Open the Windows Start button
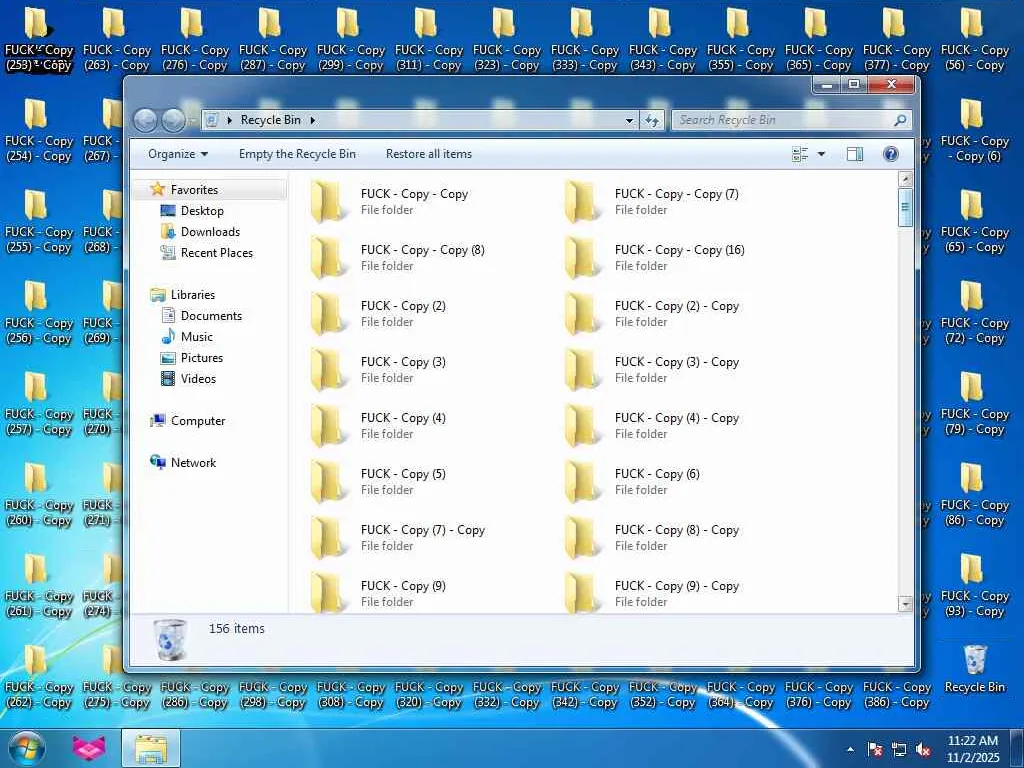Screen dimensions: 1024x768 coord(27,749)
